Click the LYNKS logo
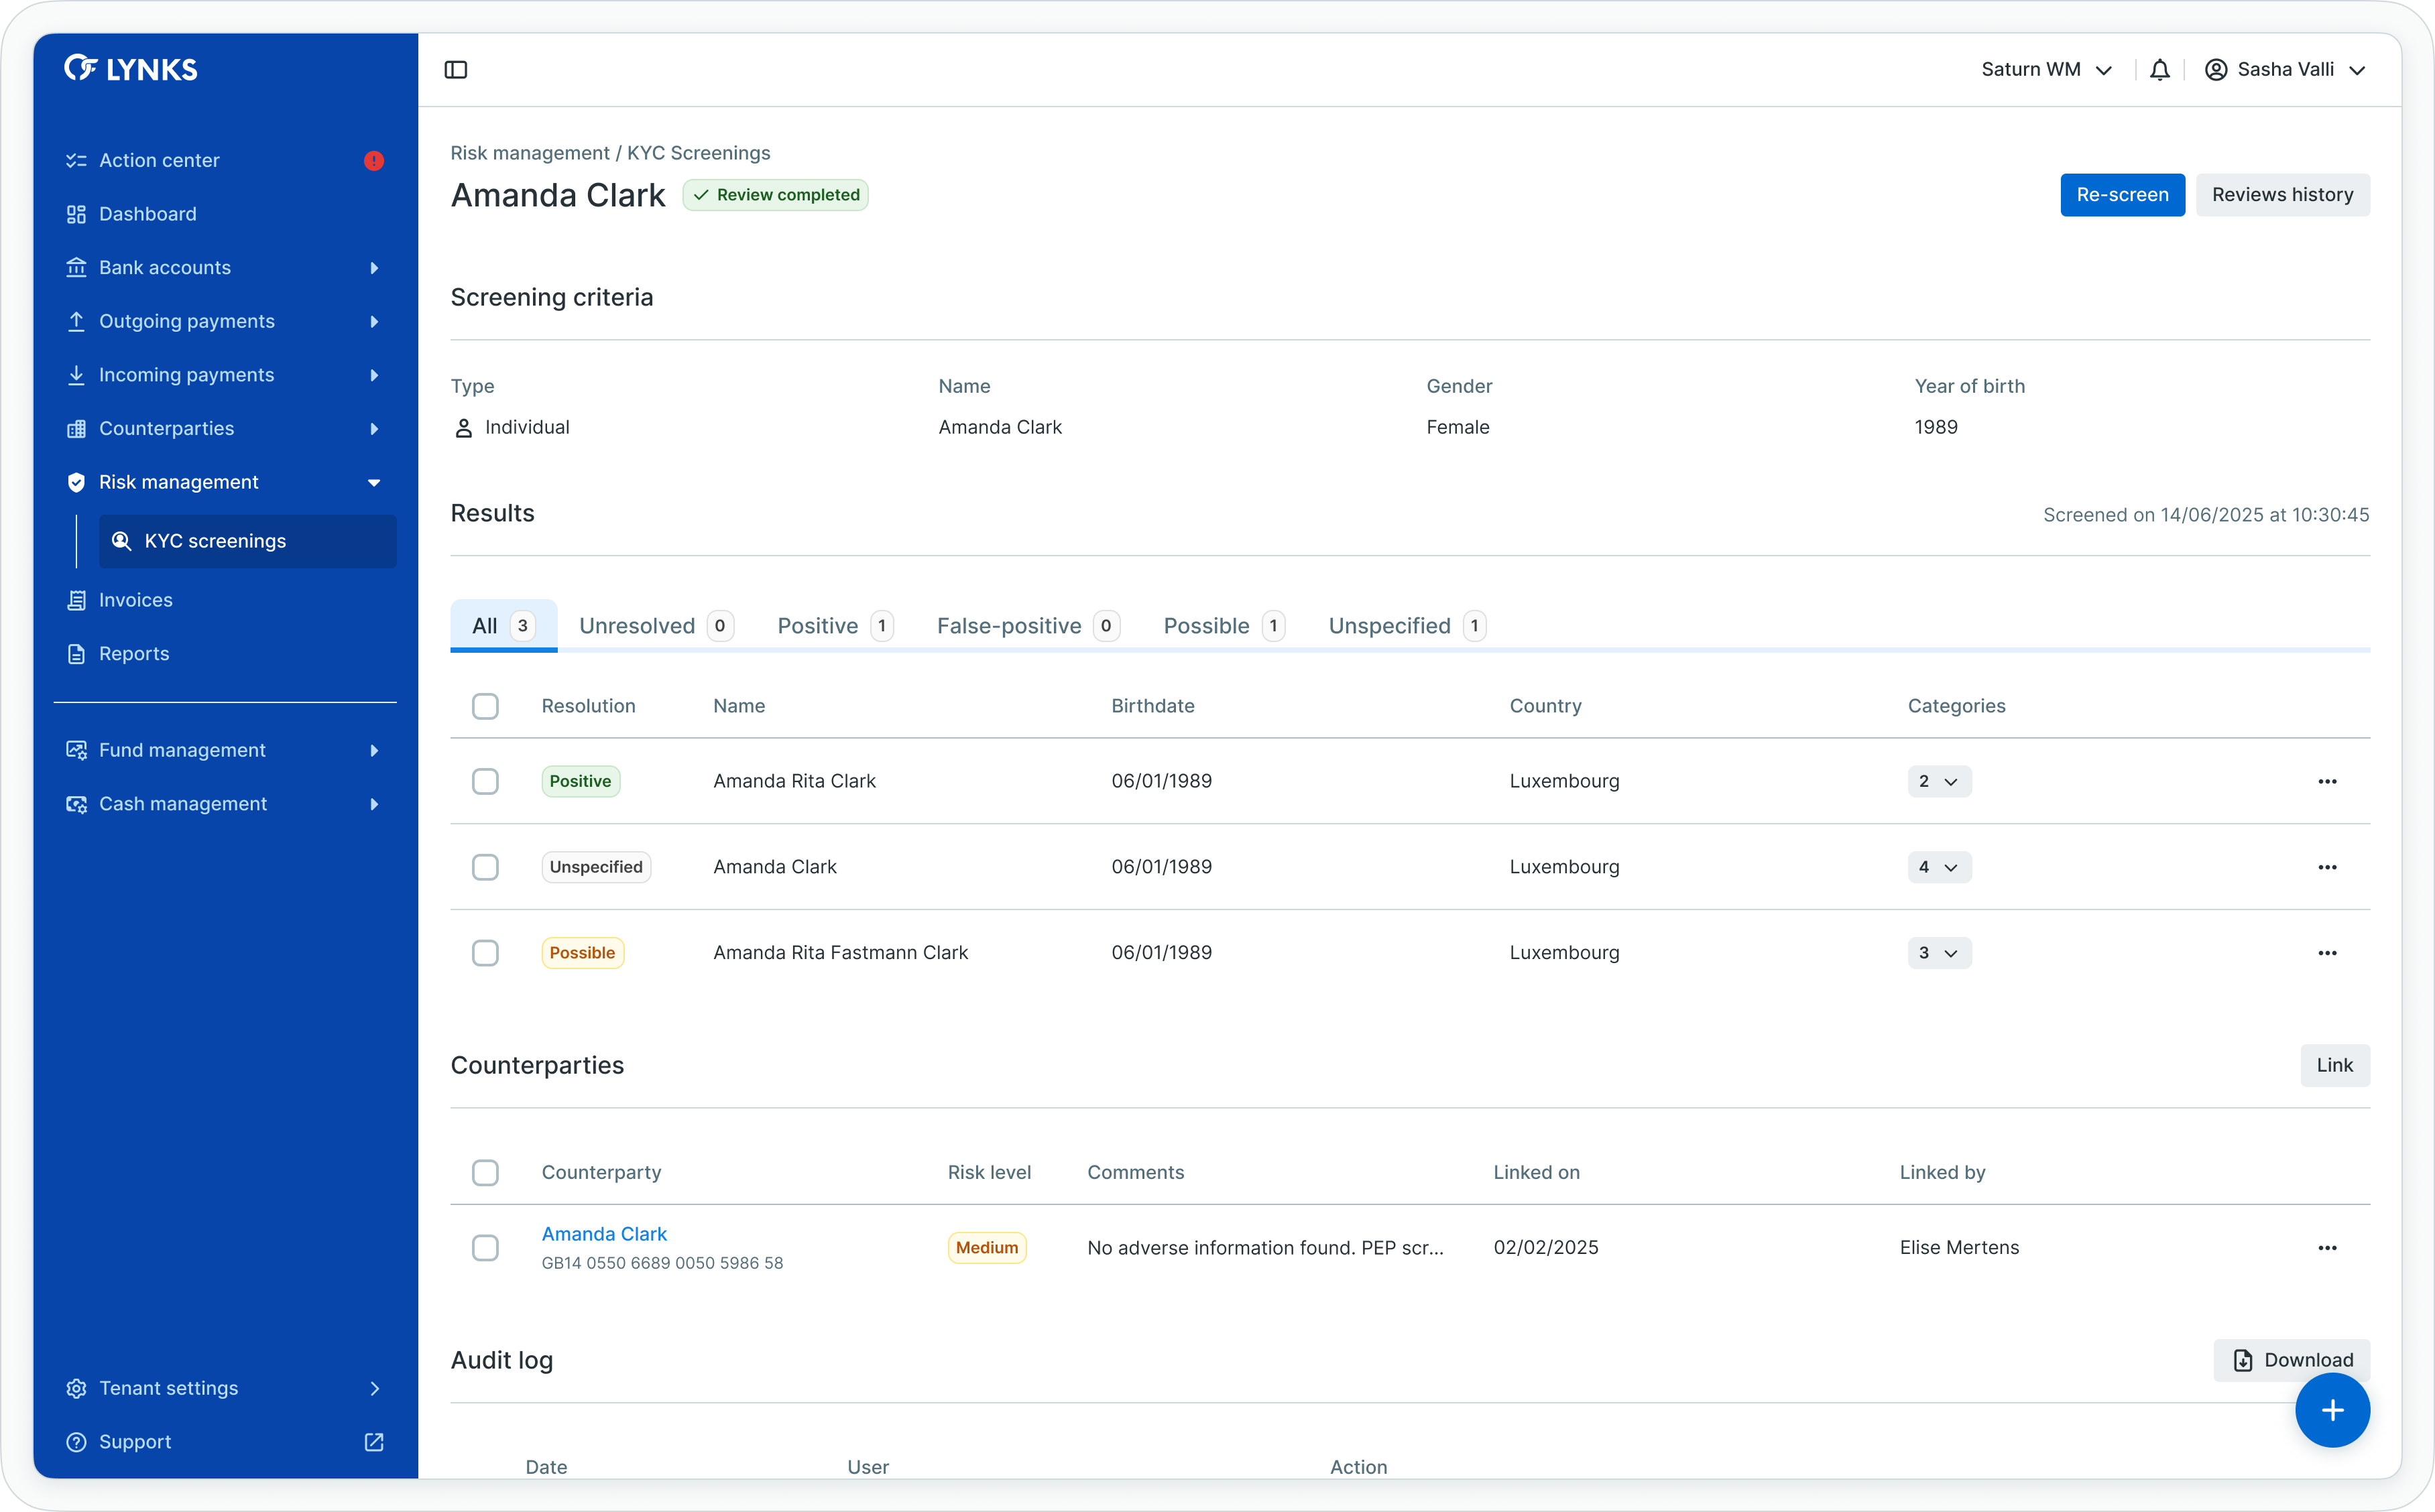 click(x=131, y=68)
